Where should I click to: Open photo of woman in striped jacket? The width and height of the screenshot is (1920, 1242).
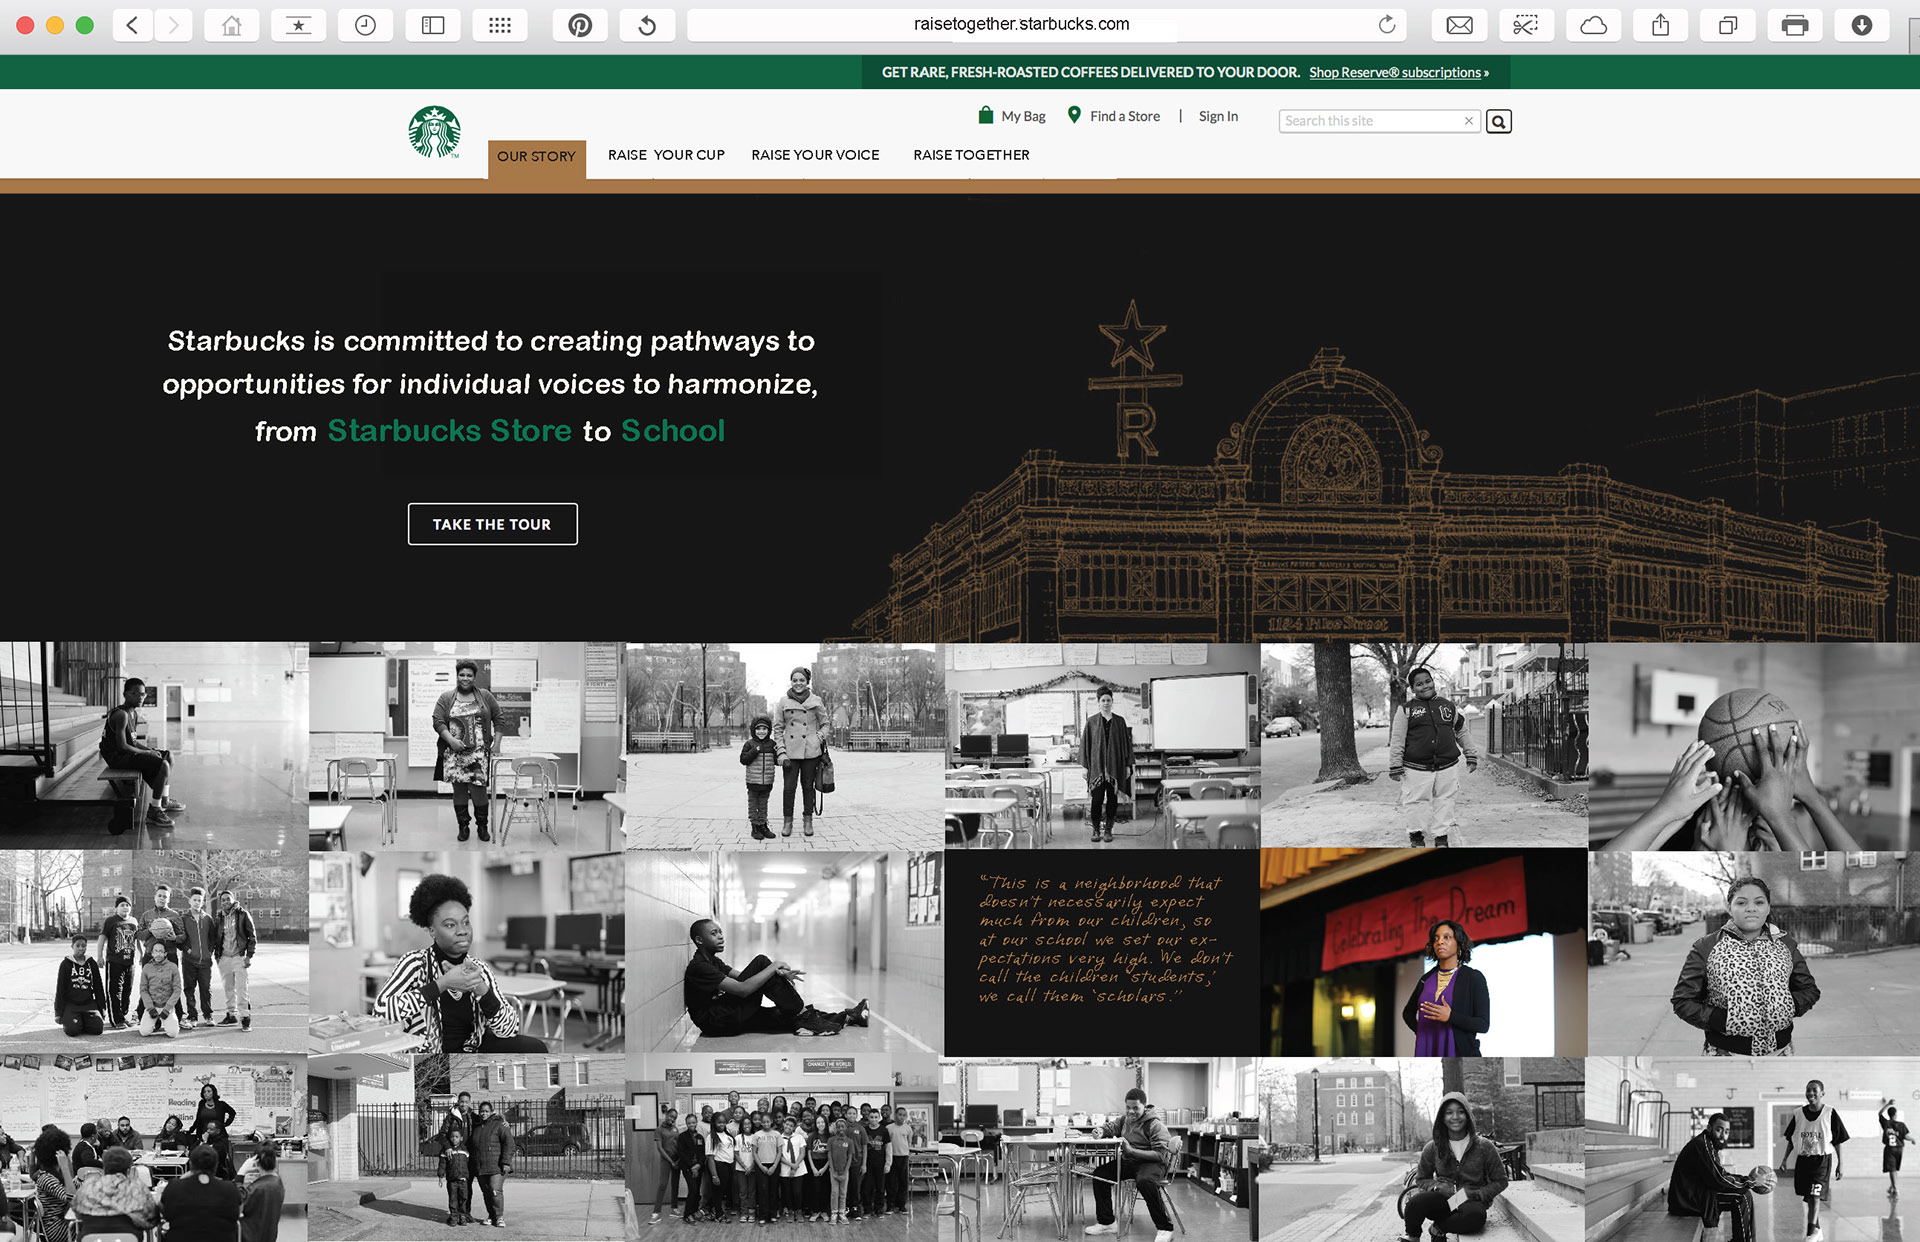467,952
